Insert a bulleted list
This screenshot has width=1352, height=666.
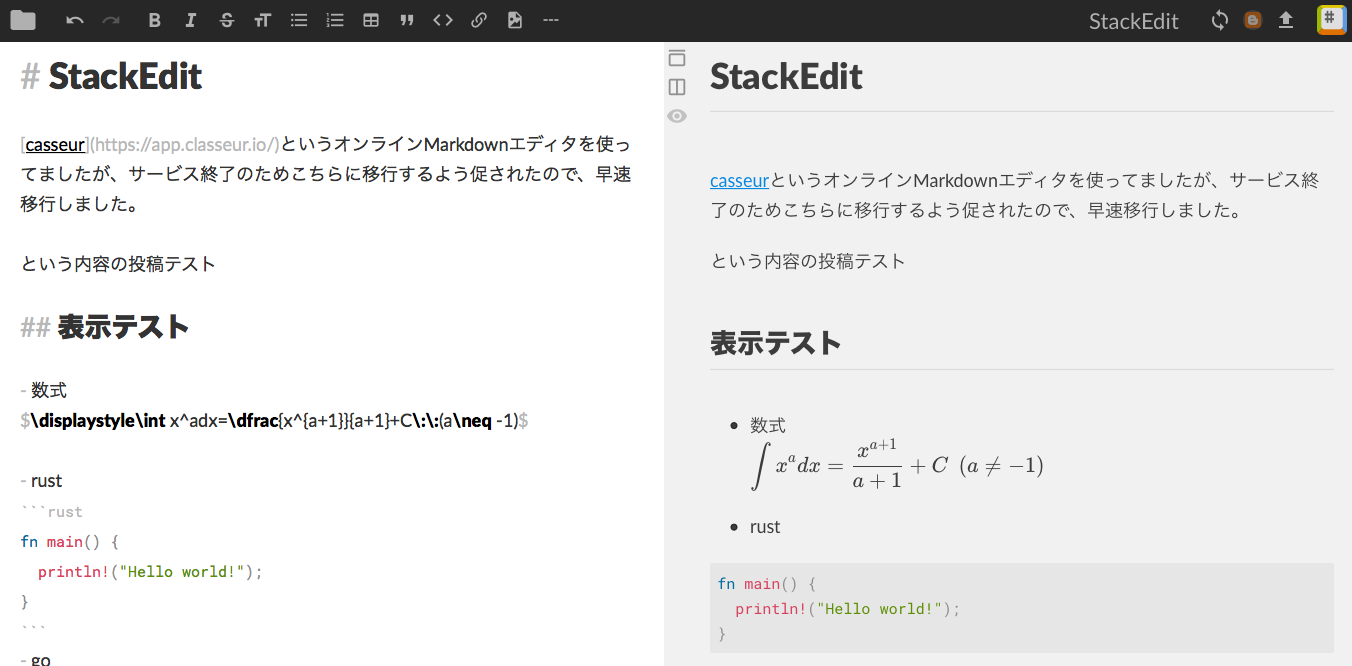[x=299, y=19]
